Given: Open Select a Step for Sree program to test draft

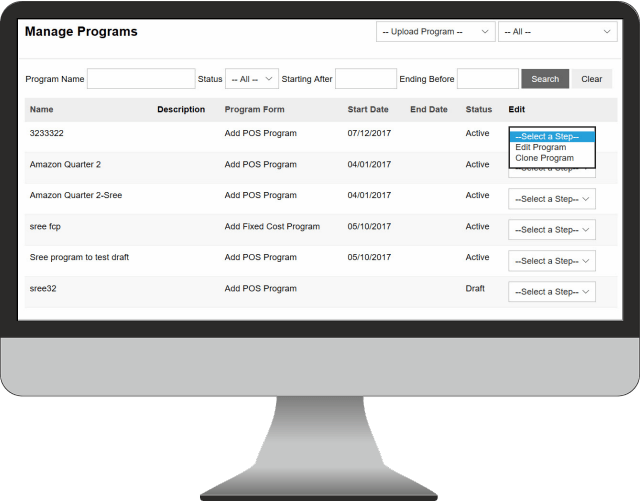Looking at the screenshot, I should (552, 261).
